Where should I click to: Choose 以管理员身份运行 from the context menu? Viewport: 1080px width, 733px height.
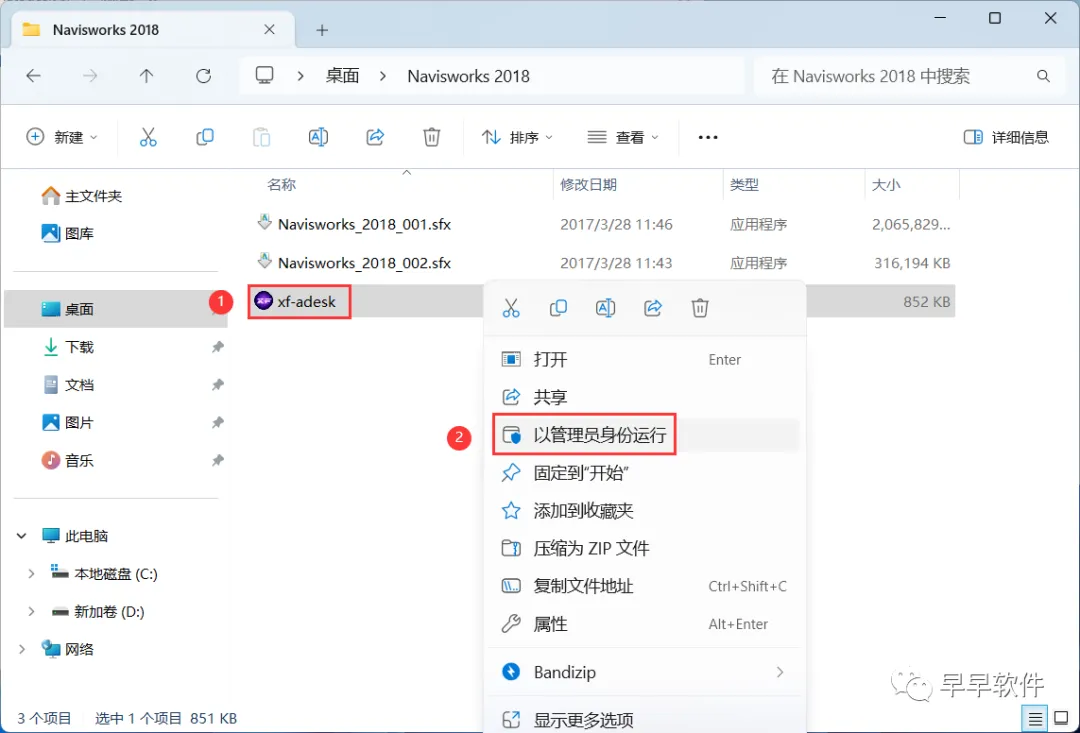[645, 435]
